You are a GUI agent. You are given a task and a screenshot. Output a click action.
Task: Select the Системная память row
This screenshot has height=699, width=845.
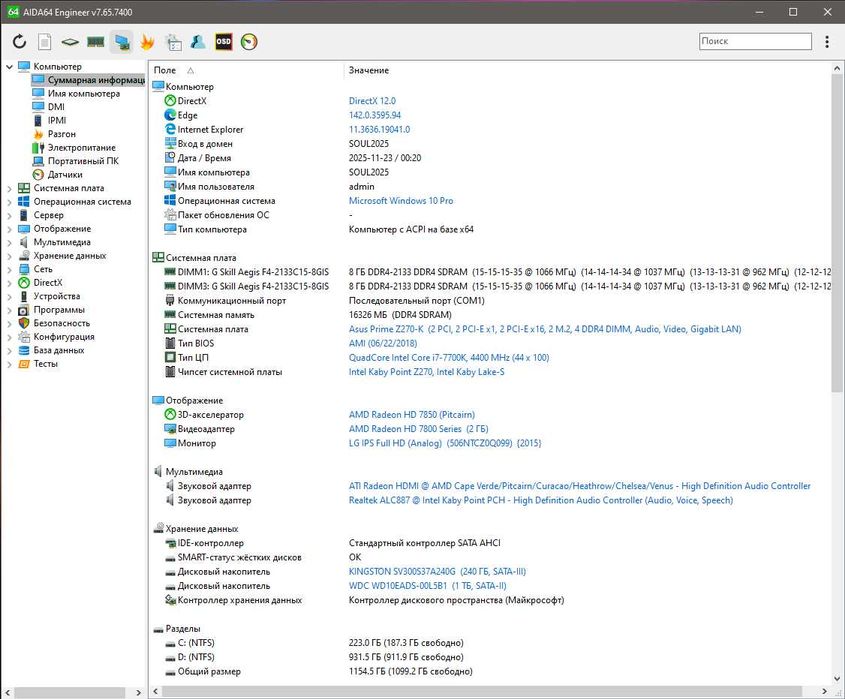(491, 315)
